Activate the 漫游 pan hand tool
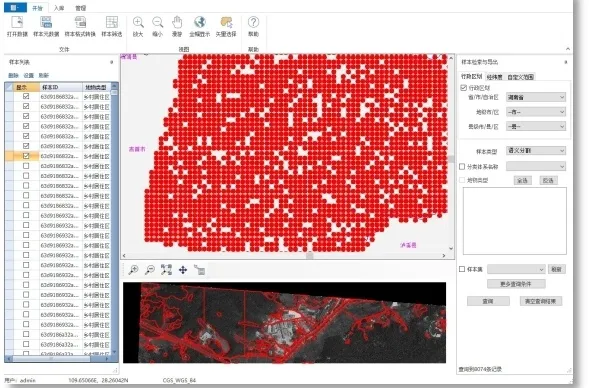 point(177,23)
